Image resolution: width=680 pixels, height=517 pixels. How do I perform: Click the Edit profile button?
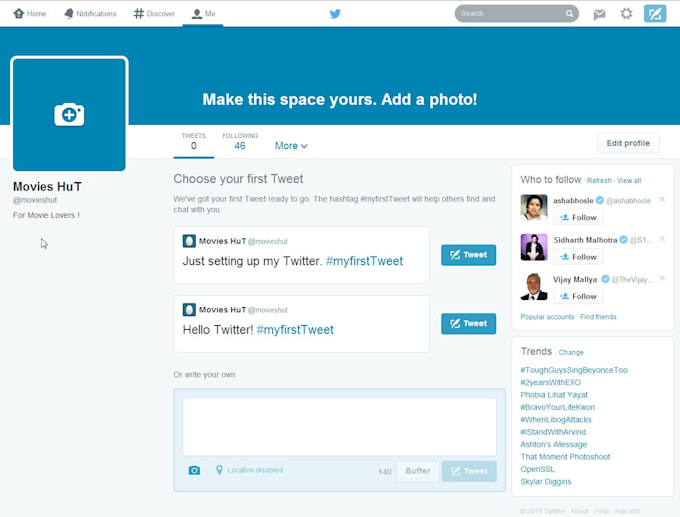(x=628, y=143)
